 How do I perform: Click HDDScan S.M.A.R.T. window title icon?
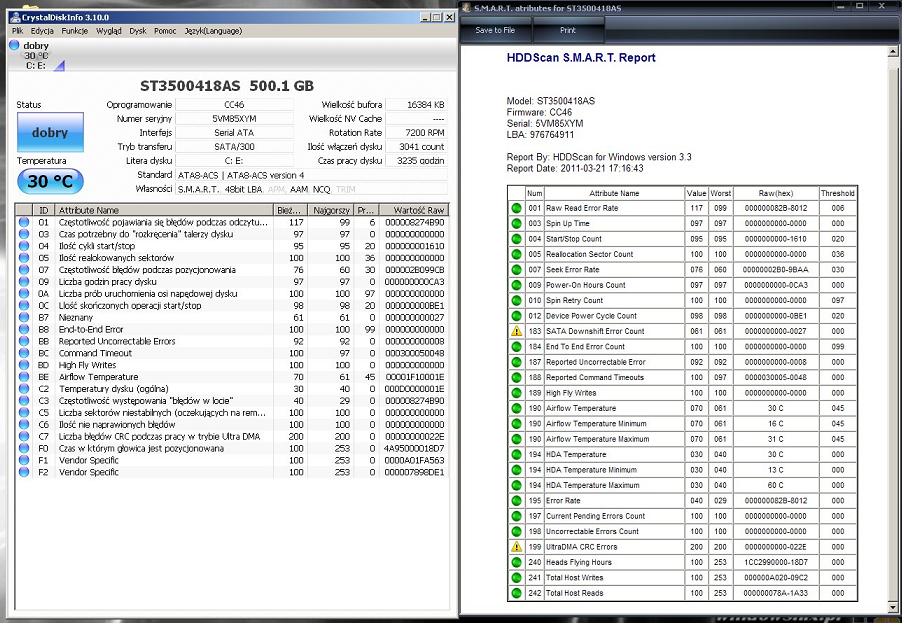pos(466,8)
